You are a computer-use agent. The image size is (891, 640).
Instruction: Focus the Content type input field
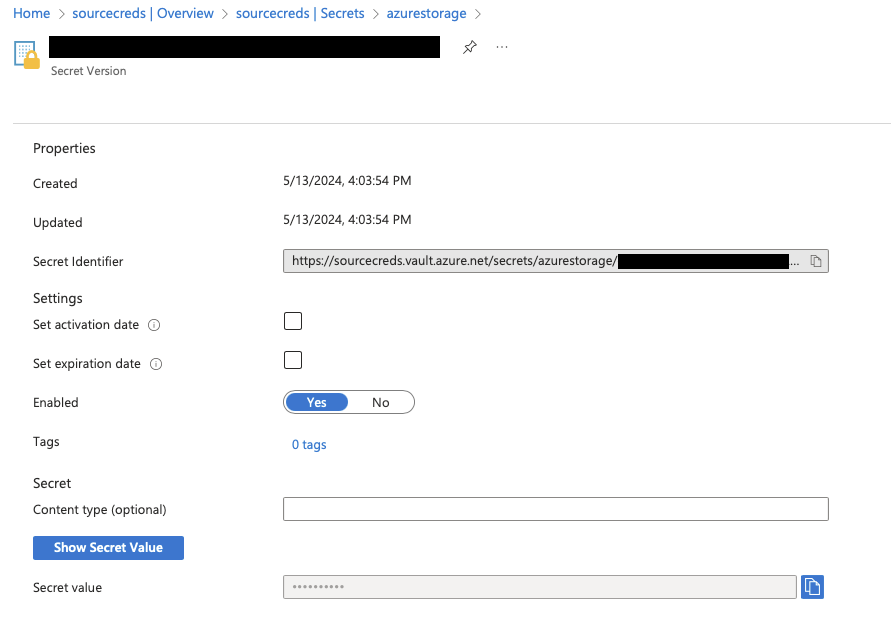(x=556, y=509)
